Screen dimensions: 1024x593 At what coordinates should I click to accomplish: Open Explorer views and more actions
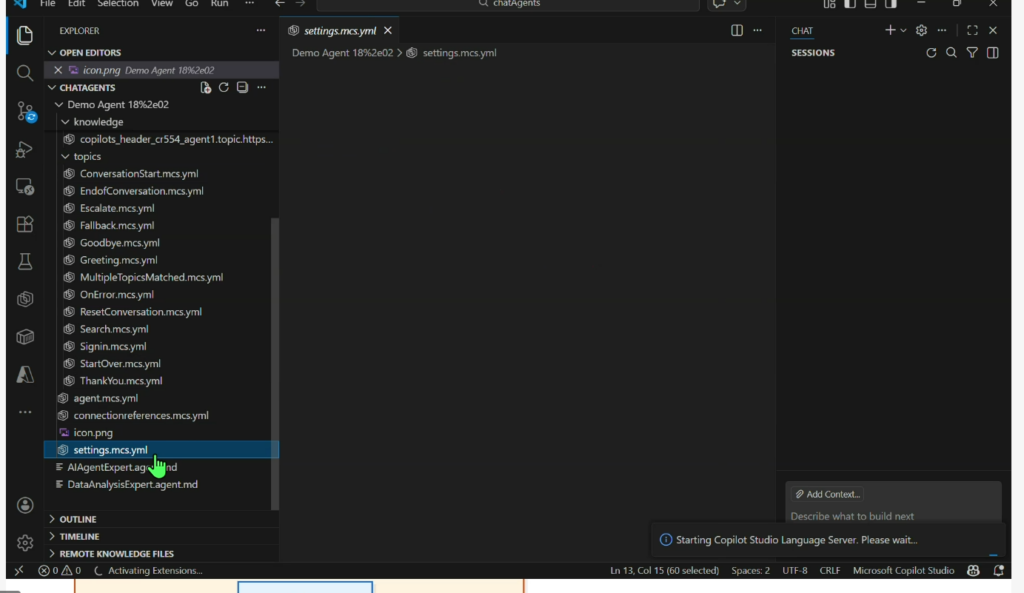(261, 31)
